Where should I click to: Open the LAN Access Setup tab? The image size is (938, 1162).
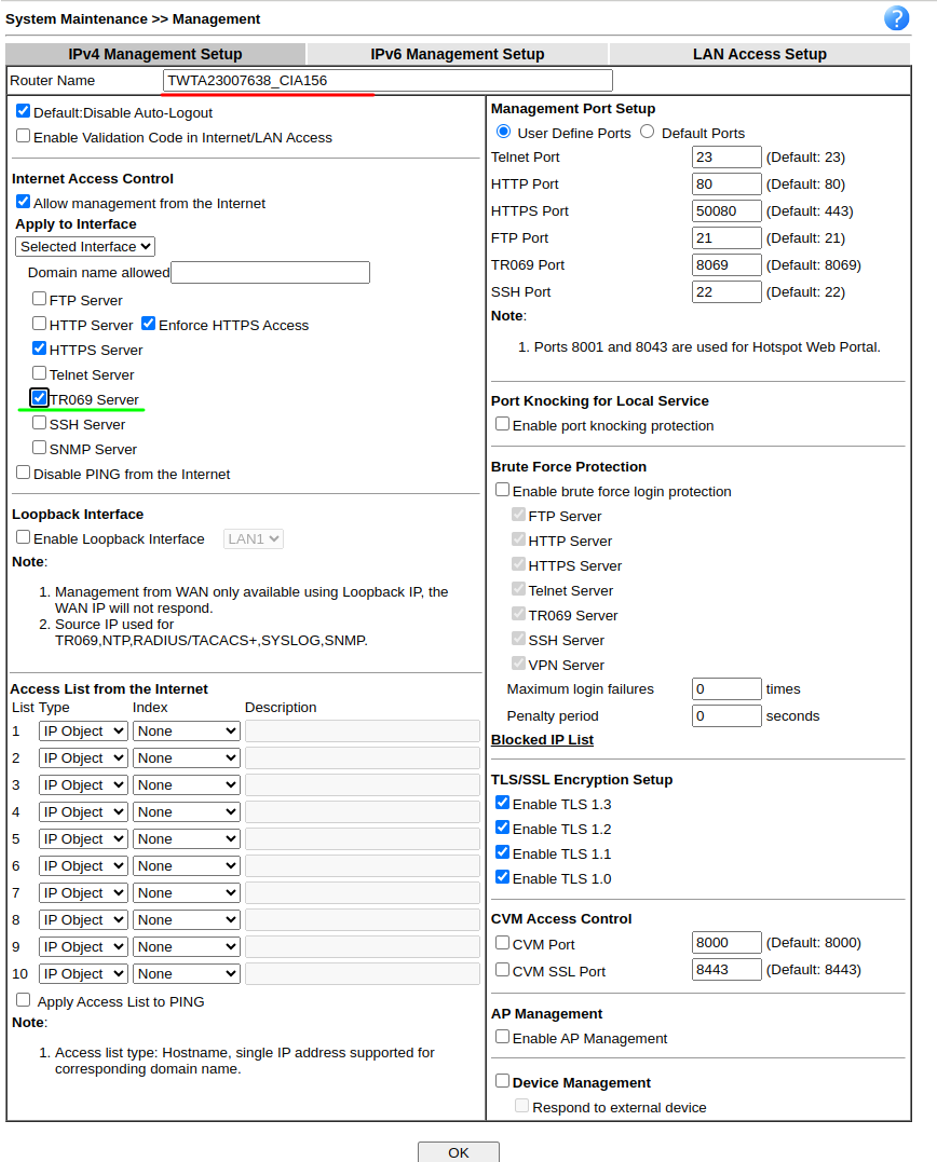pos(759,54)
